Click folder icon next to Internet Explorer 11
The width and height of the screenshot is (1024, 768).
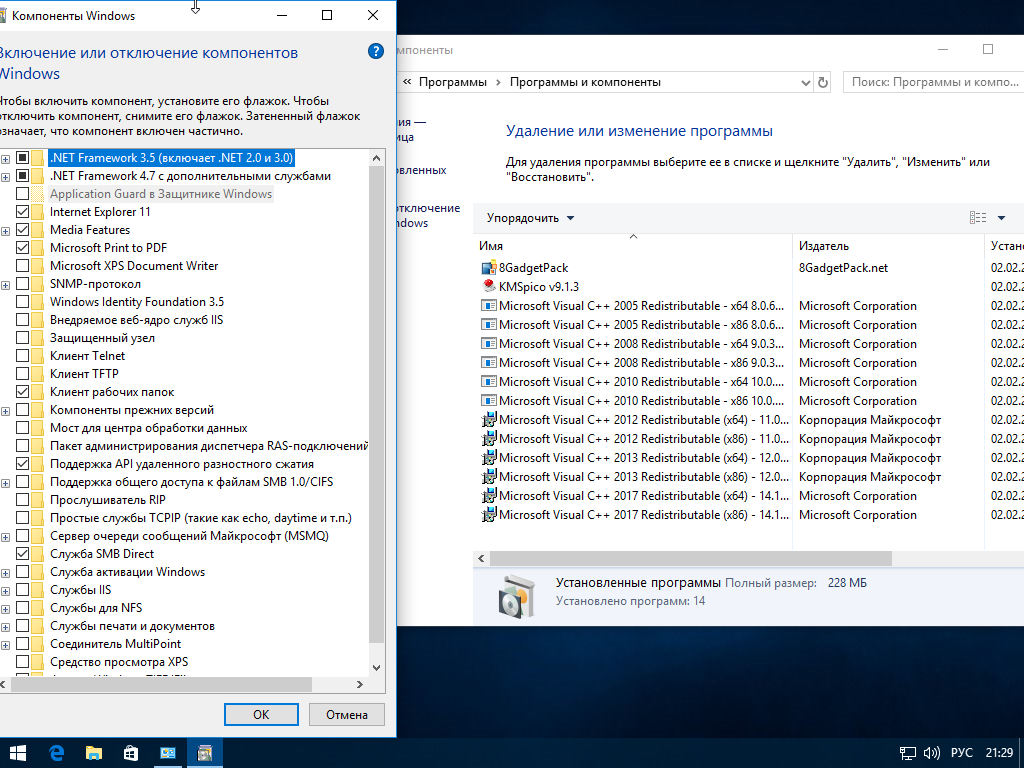[x=37, y=212]
